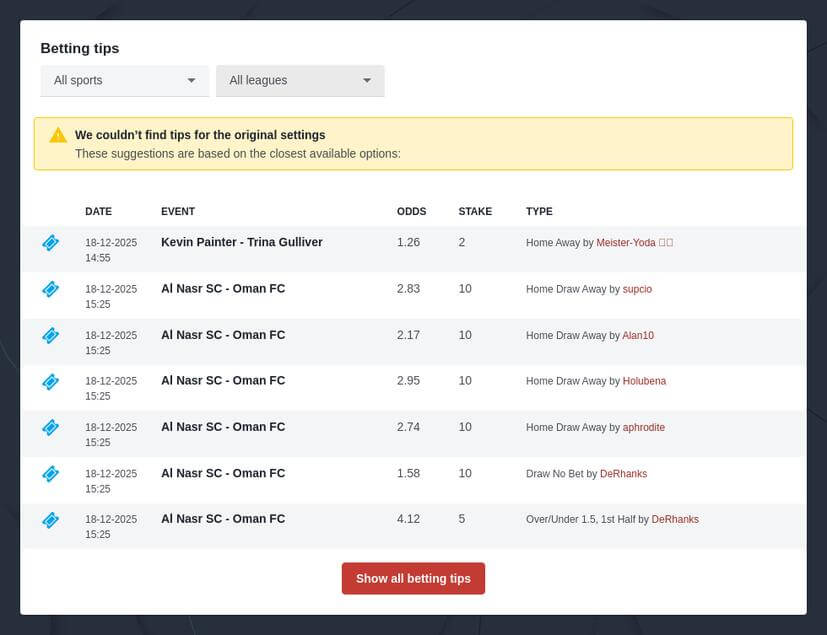Click the yellow warning triangle icon
Image resolution: width=827 pixels, height=635 pixels.
58,135
